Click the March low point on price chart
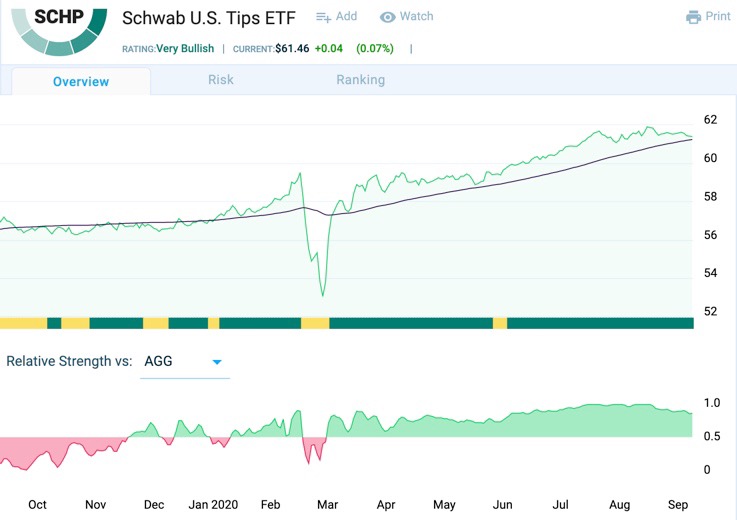737x520 pixels. (322, 296)
